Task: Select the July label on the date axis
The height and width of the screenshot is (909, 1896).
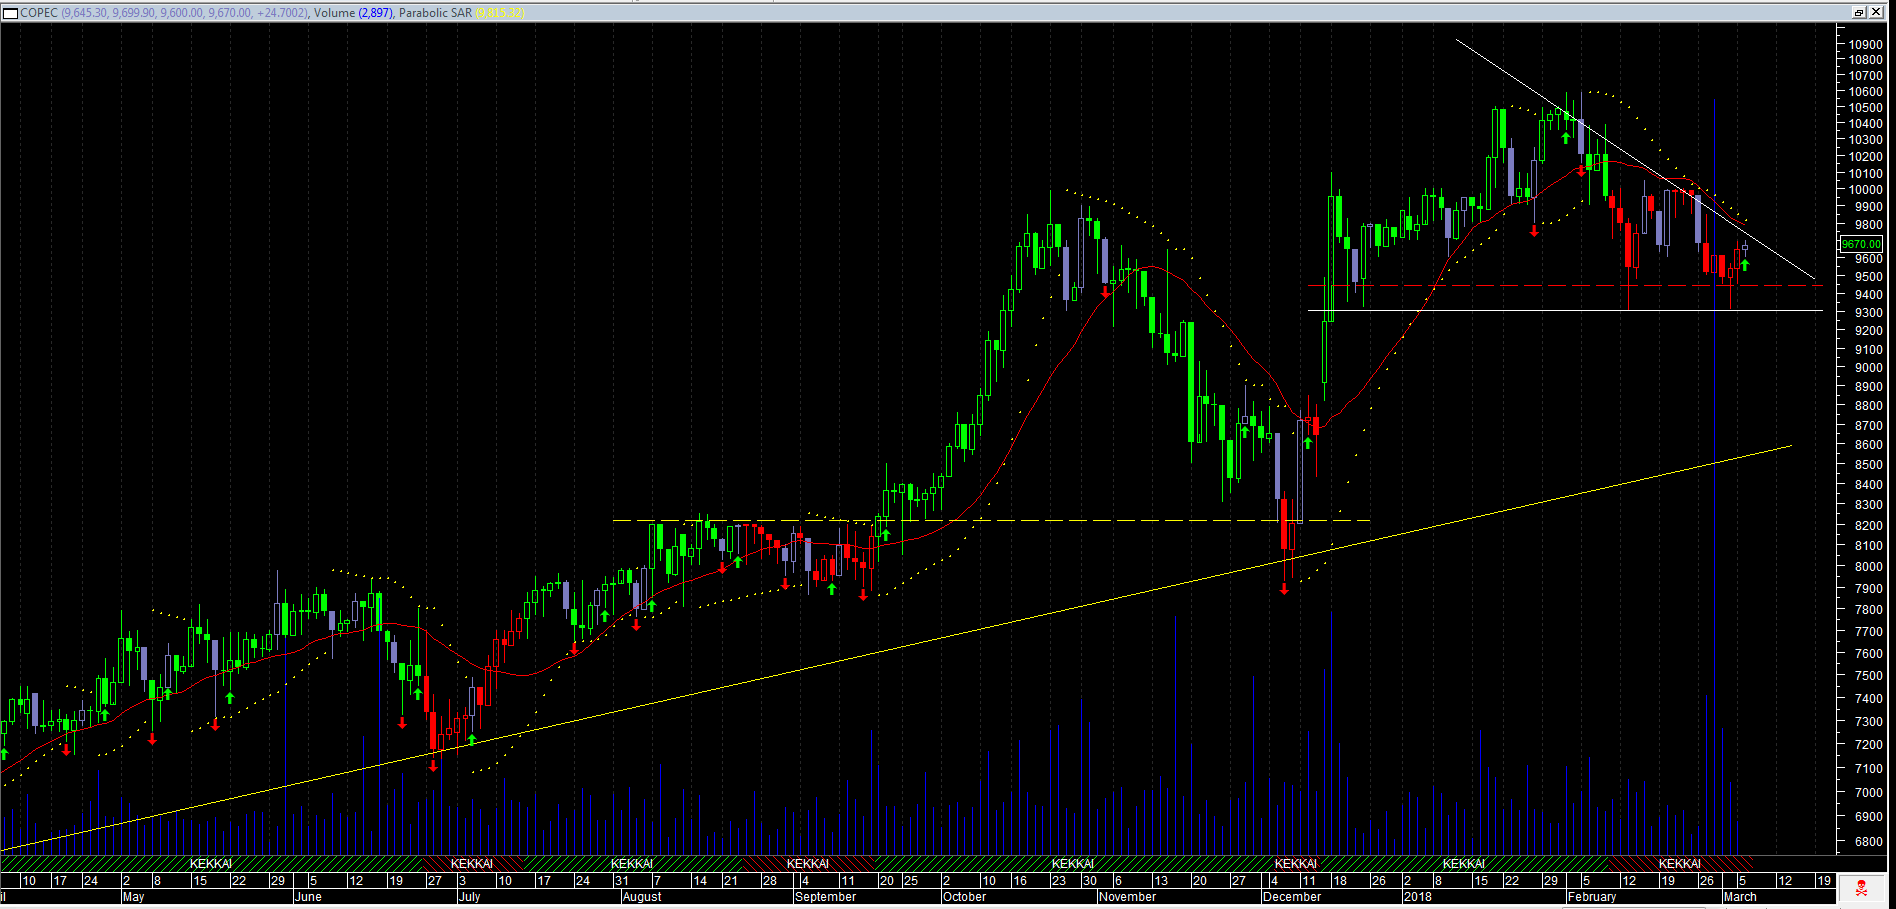Action: coord(469,897)
